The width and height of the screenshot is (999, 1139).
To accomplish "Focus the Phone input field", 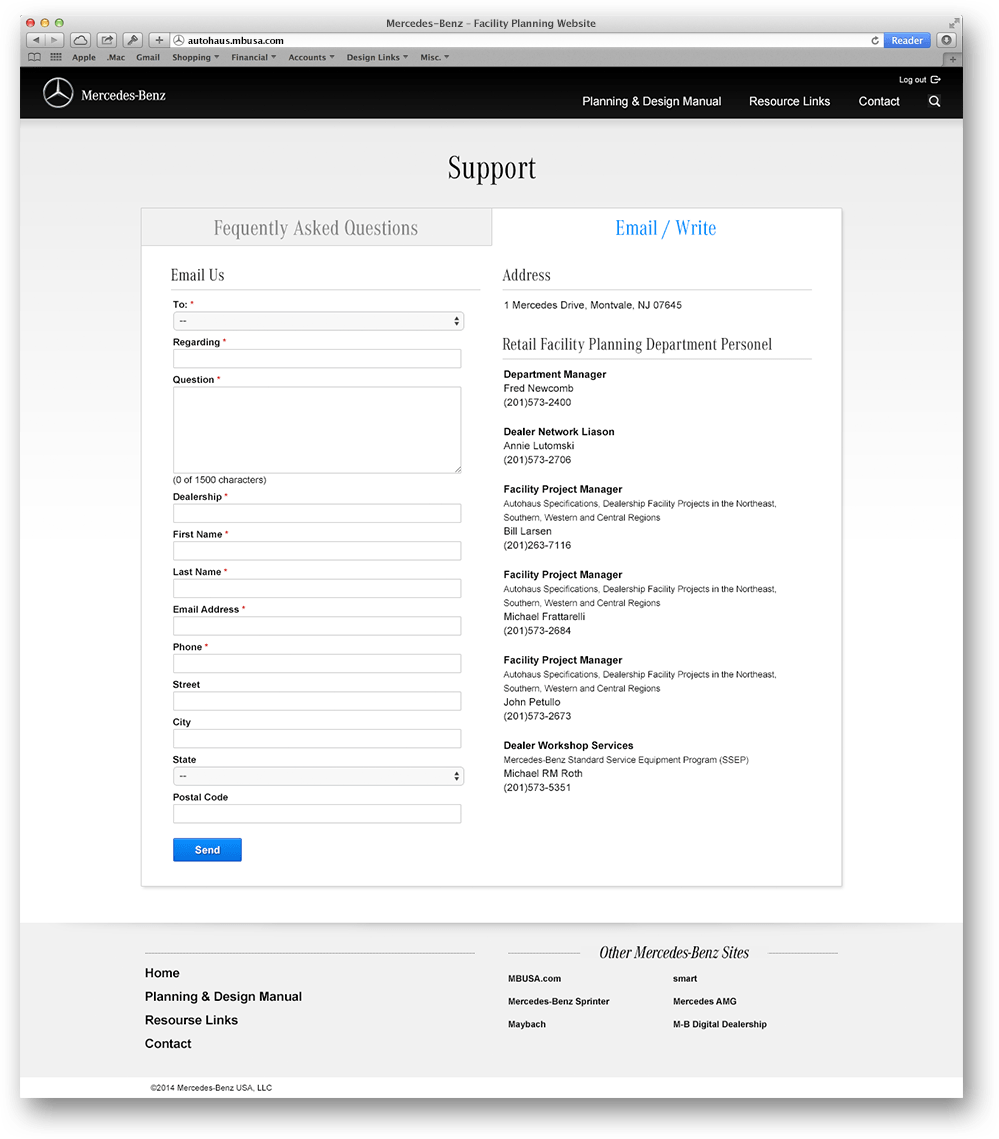I will pos(317,663).
